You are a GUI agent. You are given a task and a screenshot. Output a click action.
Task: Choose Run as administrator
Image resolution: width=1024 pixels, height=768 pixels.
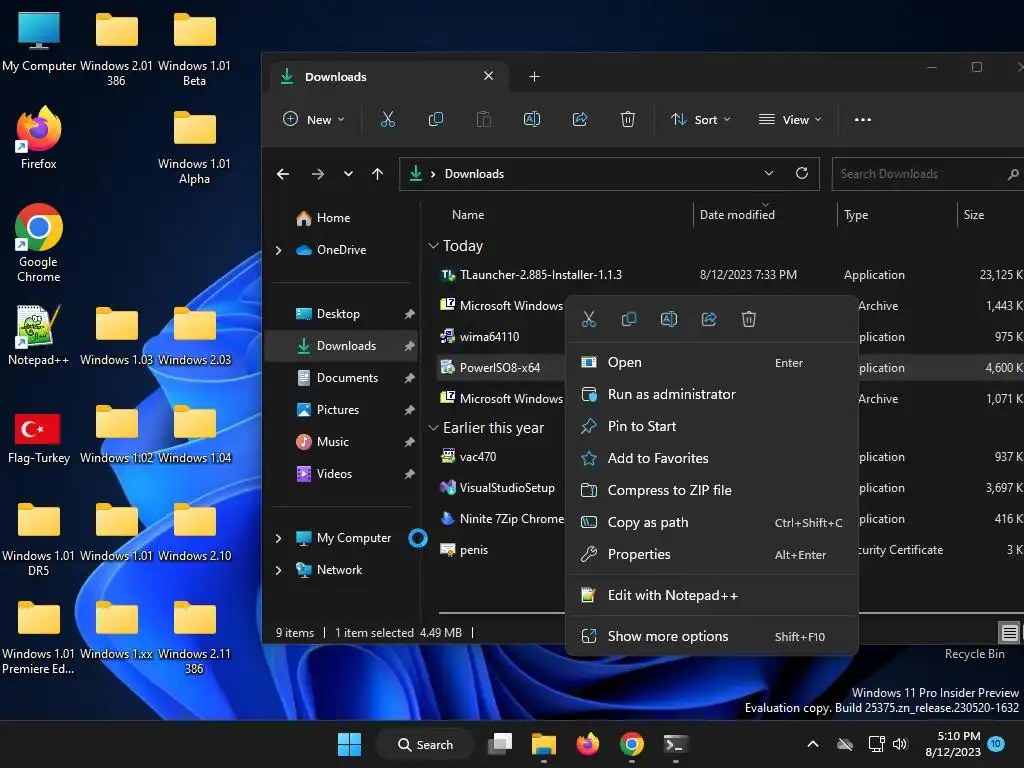[711, 394]
